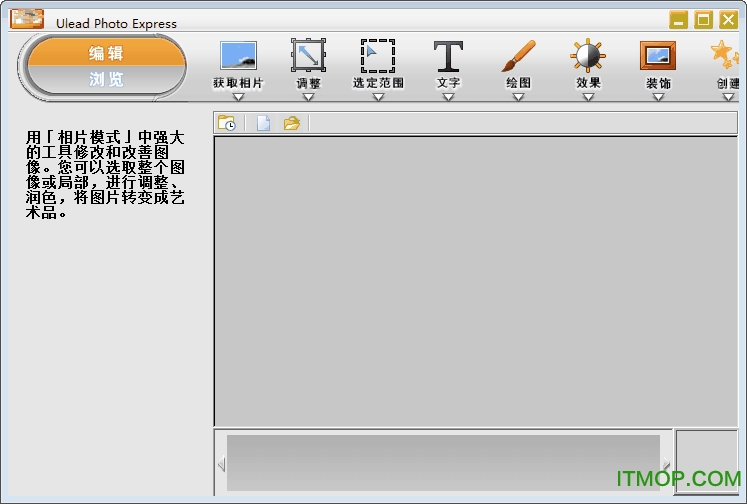747x504 pixels.
Task: Choose the 文字 (Text) tool icon
Action: pyautogui.click(x=448, y=56)
